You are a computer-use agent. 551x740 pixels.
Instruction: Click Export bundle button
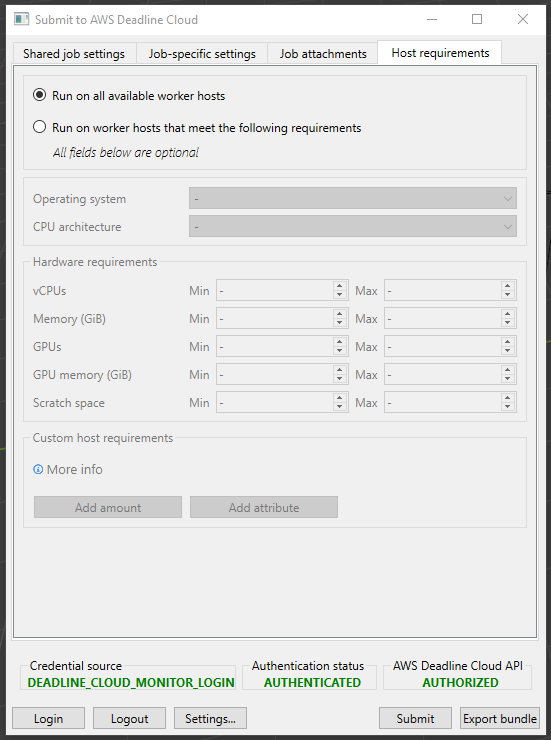coord(500,718)
